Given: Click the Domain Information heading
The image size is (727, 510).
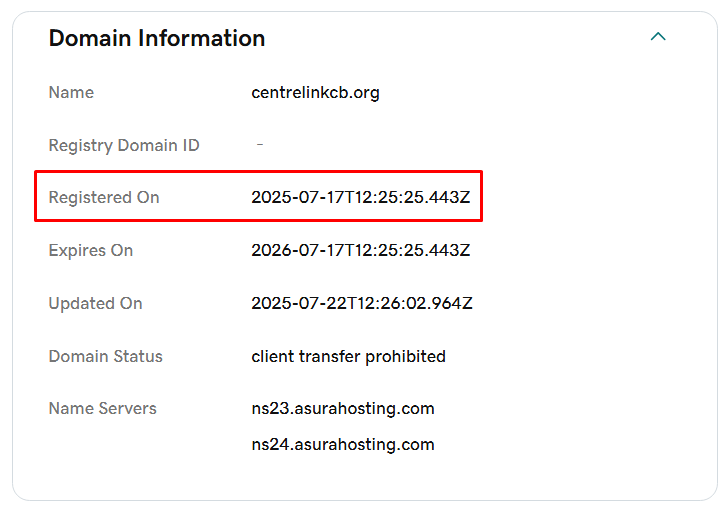Looking at the screenshot, I should point(157,38).
